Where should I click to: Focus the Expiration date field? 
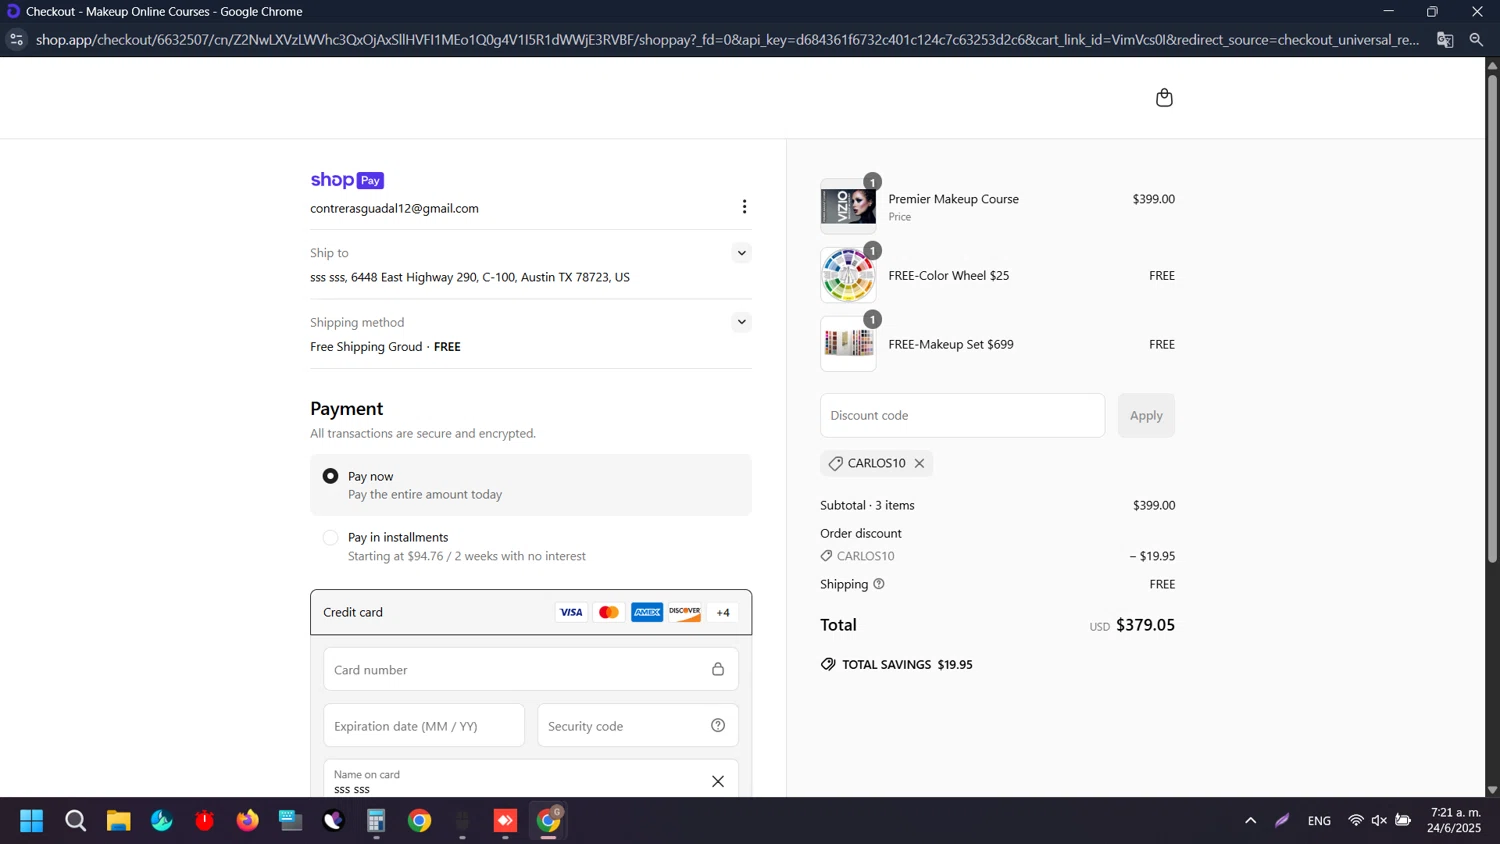pyautogui.click(x=424, y=726)
